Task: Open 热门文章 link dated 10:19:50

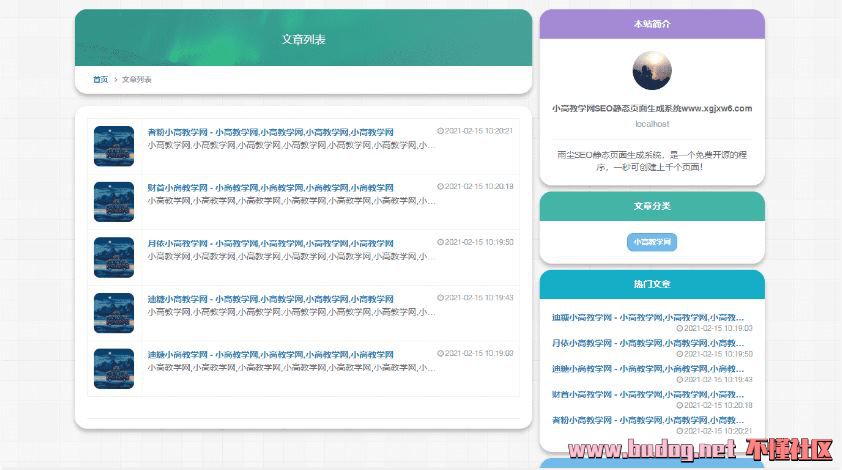Action: pyautogui.click(x=648, y=343)
